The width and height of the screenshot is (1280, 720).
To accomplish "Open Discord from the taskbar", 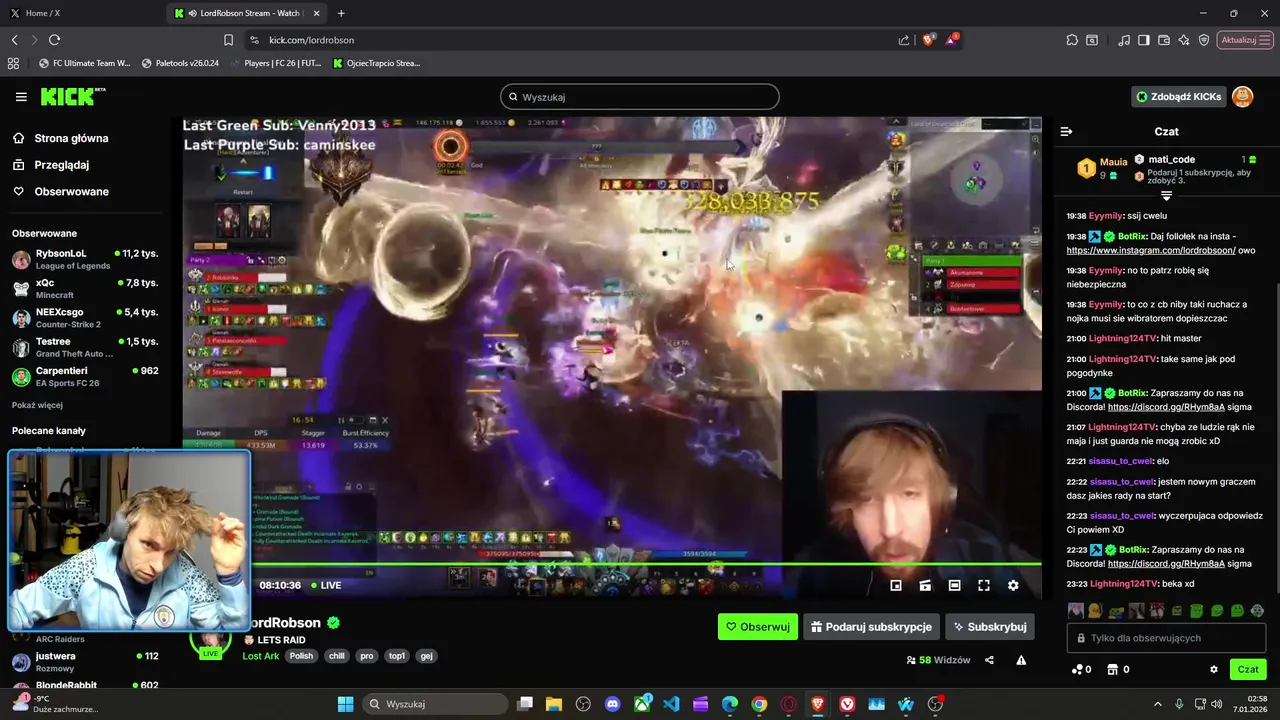I will tap(612, 704).
